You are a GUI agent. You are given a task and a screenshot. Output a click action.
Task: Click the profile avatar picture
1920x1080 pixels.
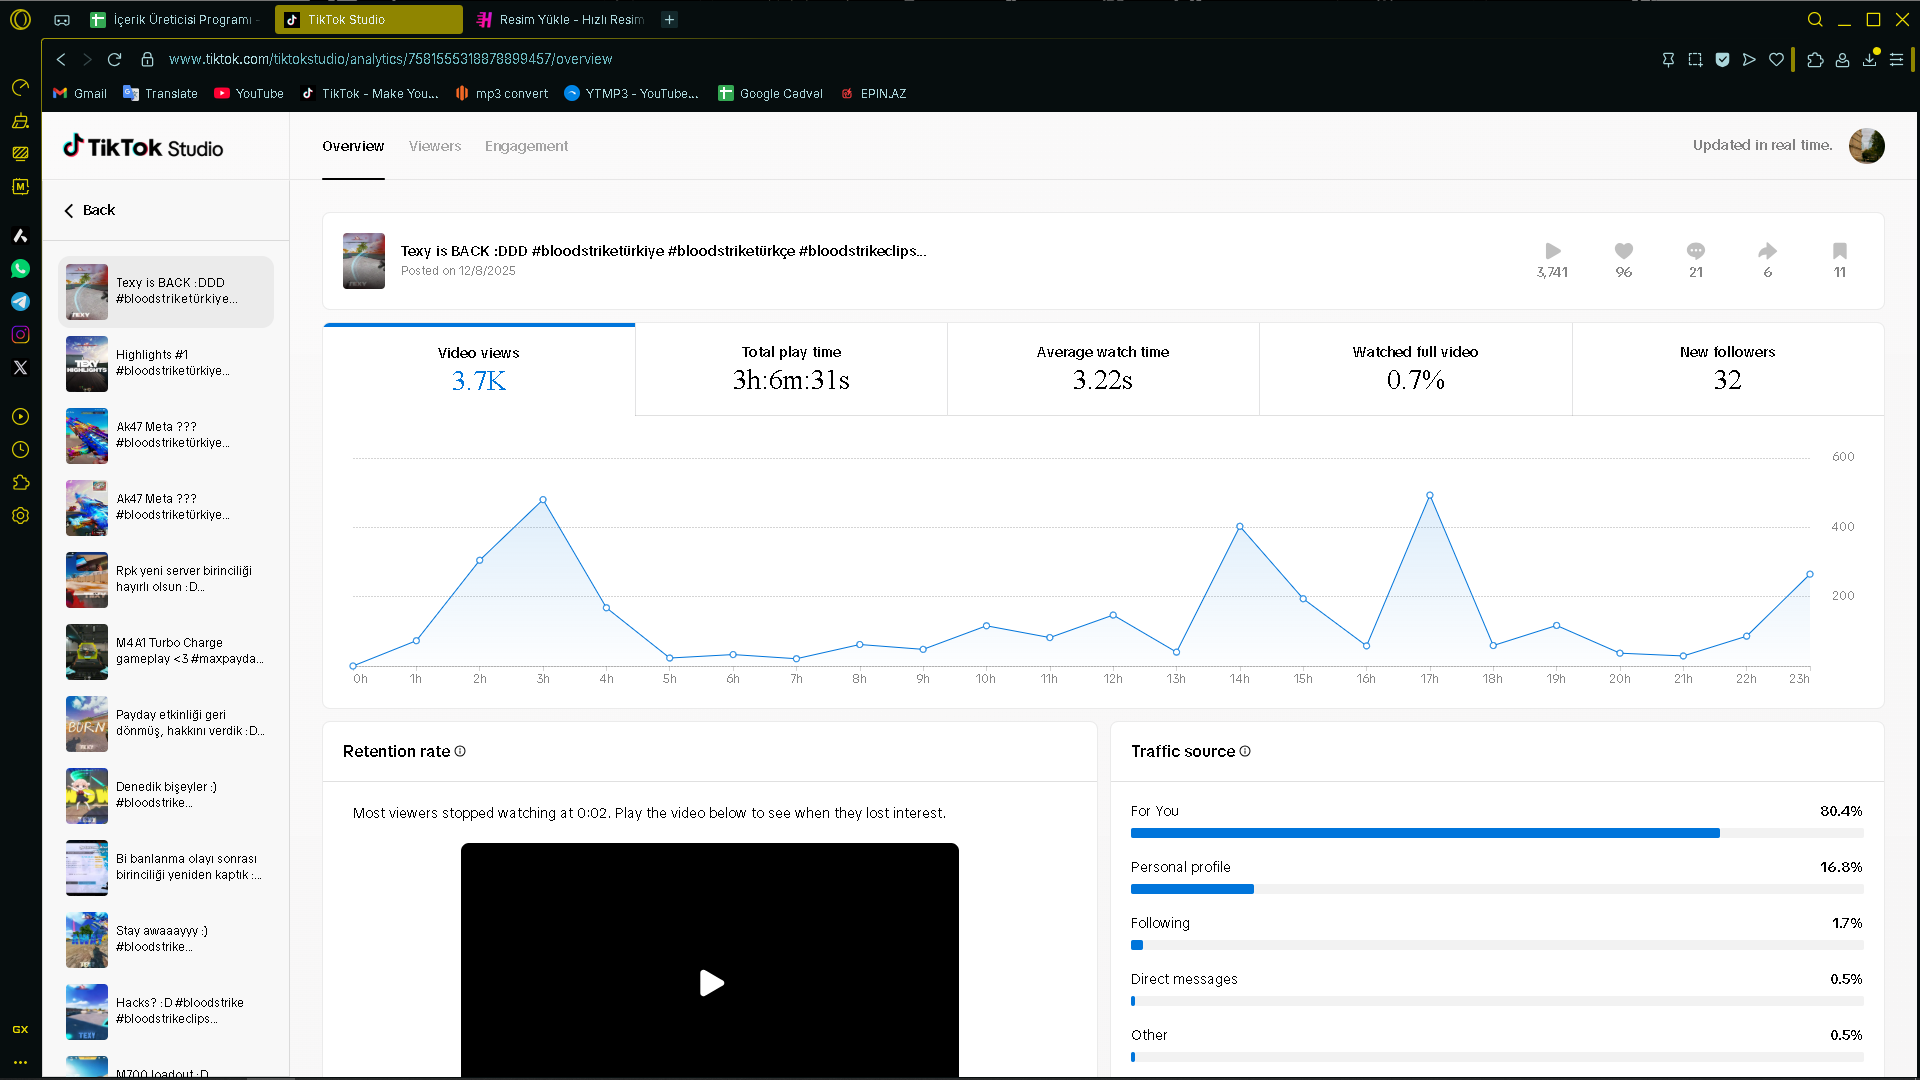tap(1866, 146)
